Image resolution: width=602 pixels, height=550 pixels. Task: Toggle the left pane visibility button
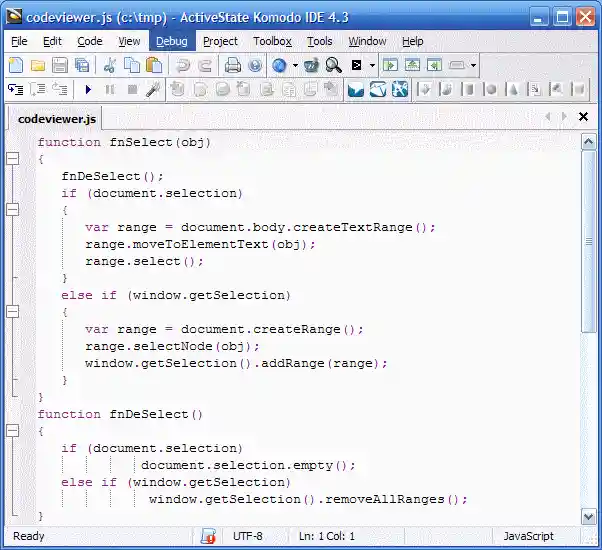pyautogui.click(x=390, y=65)
